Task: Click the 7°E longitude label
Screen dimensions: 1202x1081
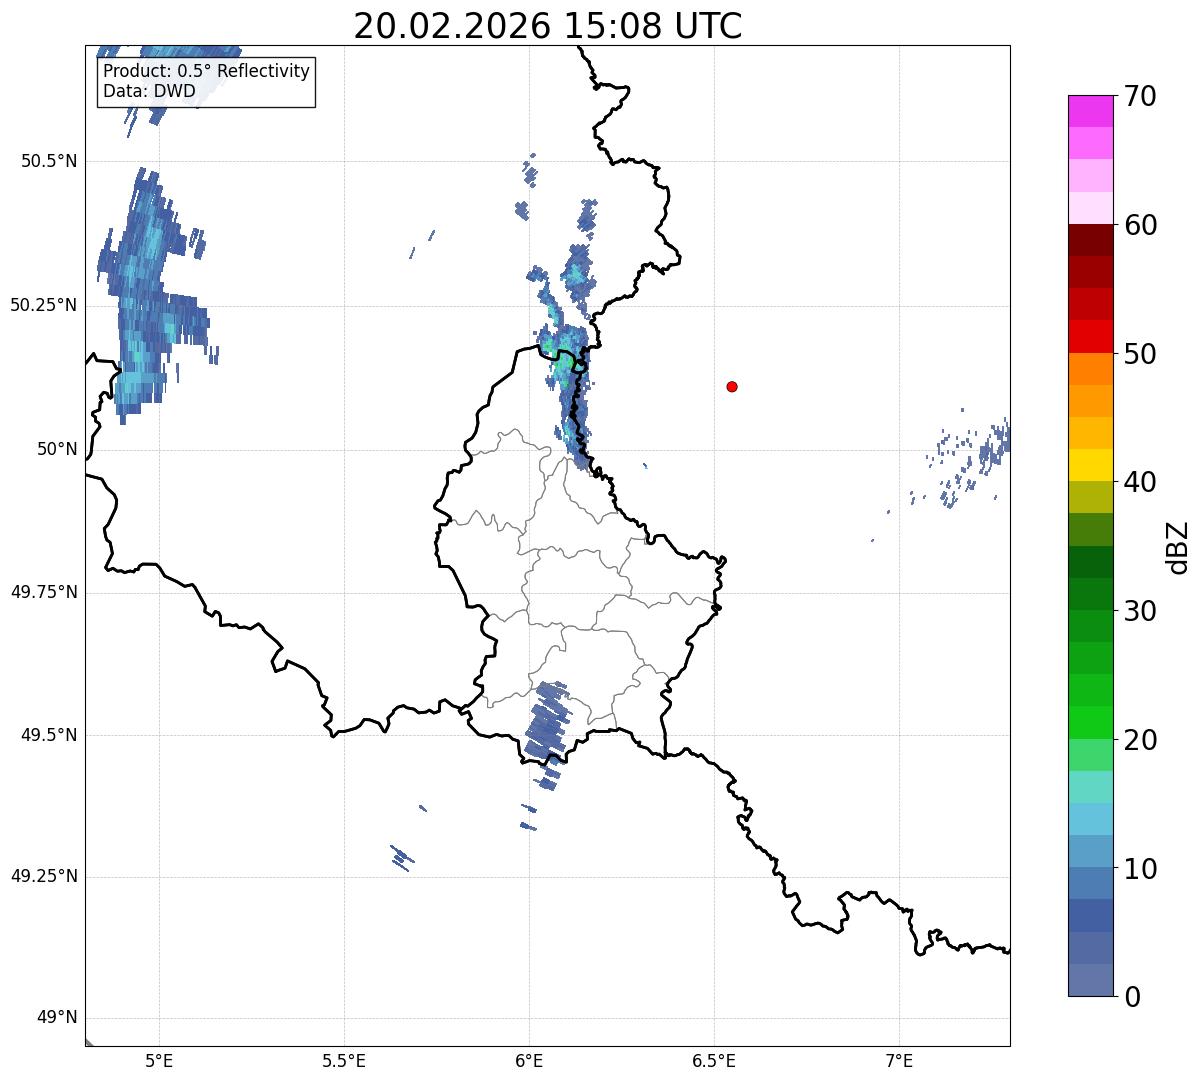Action: tap(899, 1060)
